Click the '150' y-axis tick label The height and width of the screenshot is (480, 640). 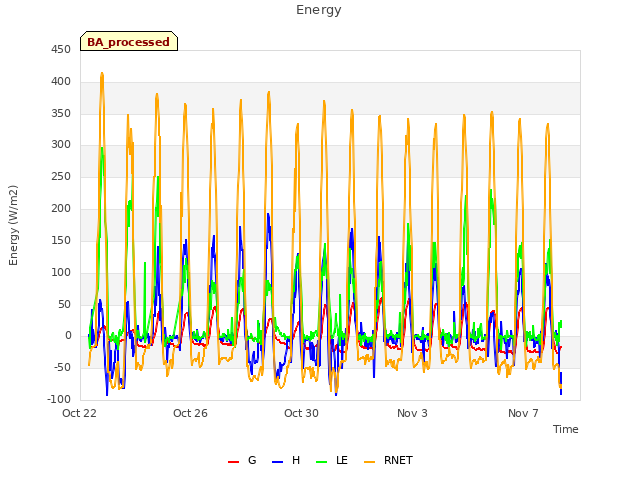click(61, 240)
